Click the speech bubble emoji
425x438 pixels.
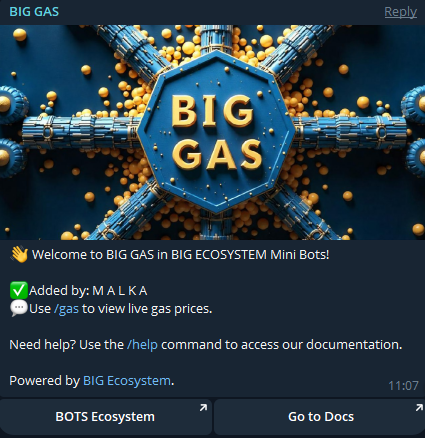(x=19, y=308)
